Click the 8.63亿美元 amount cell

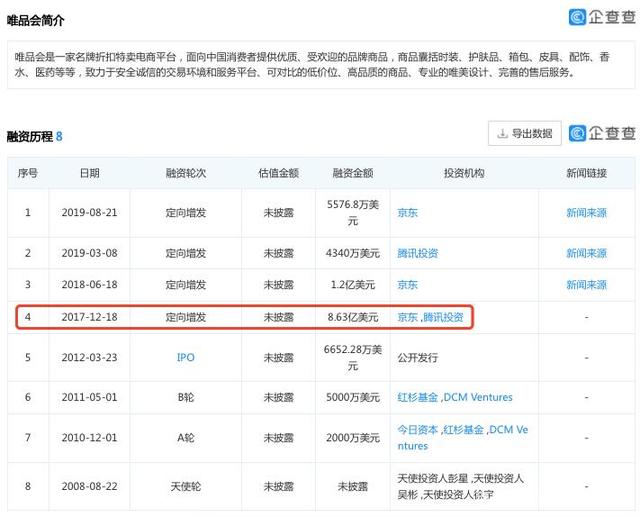(353, 317)
